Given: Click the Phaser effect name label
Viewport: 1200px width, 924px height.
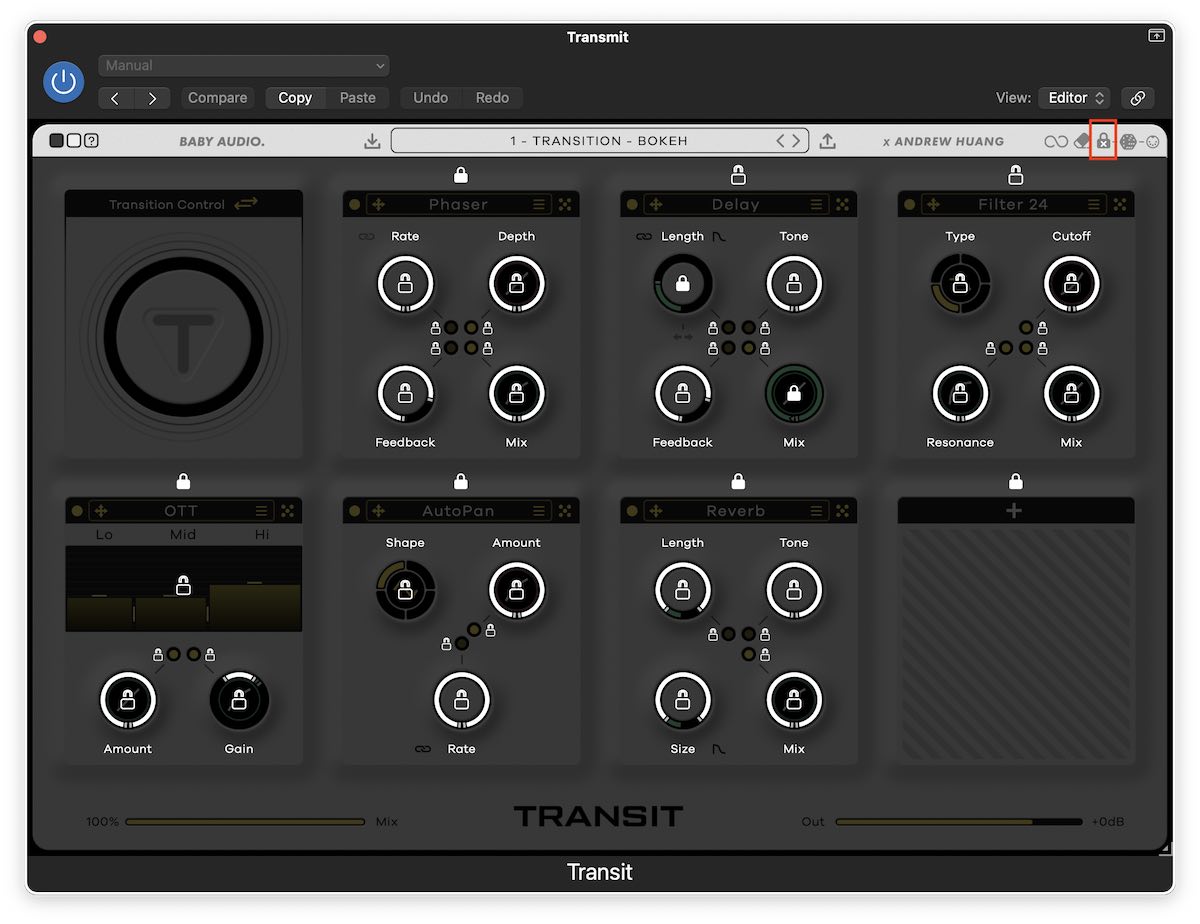Looking at the screenshot, I should (x=458, y=204).
